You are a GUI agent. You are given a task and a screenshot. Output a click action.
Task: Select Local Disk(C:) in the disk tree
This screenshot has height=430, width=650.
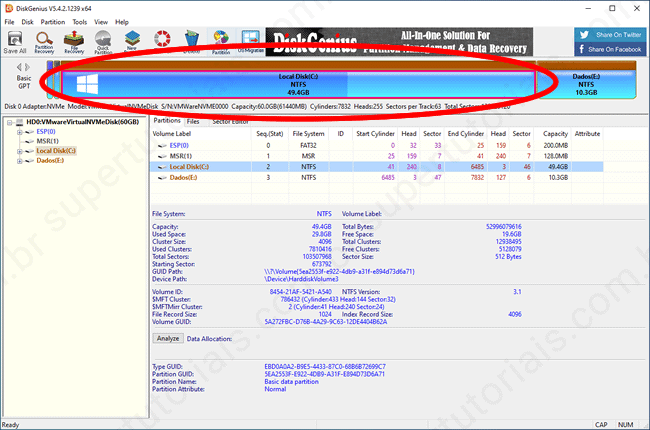point(56,151)
